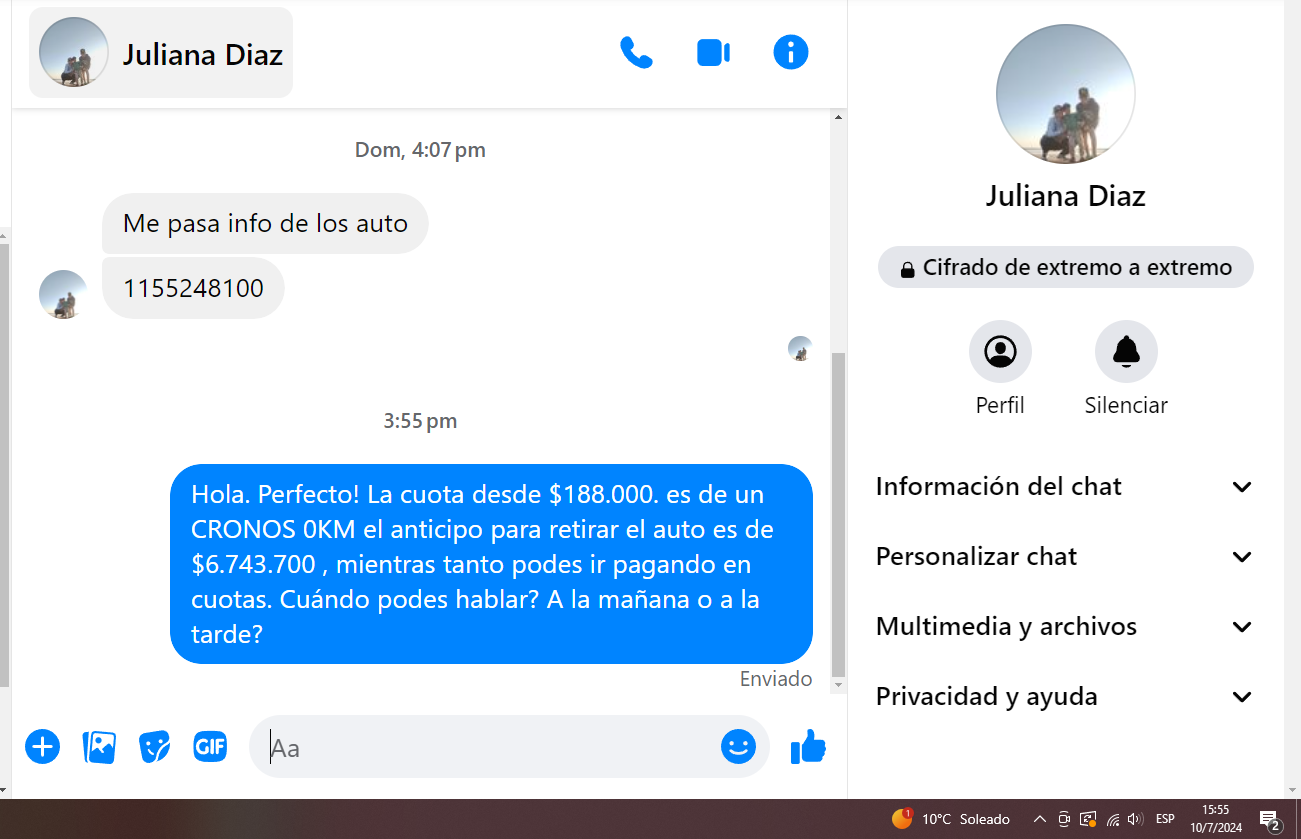Open the GIF picker

click(x=210, y=746)
